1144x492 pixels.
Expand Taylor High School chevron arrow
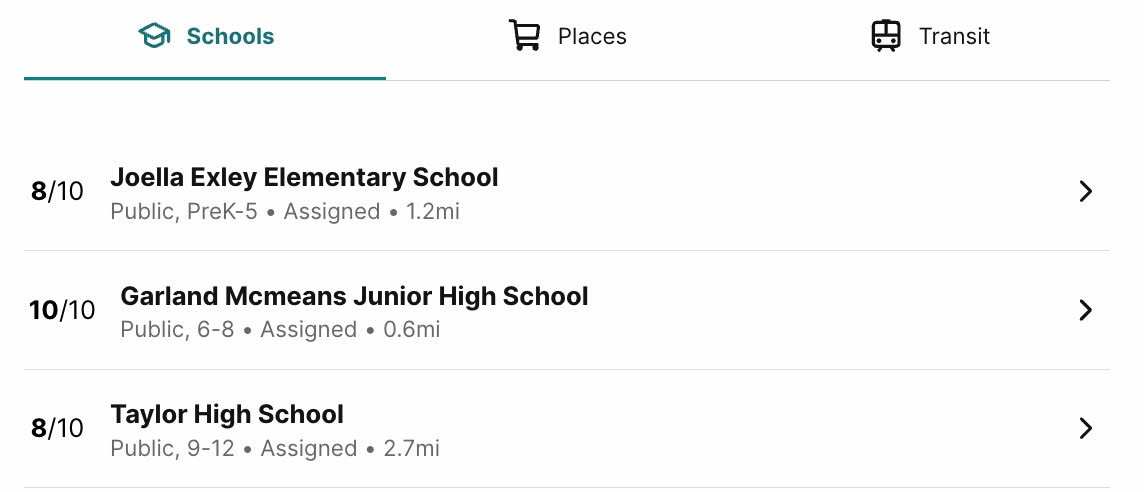point(1086,428)
